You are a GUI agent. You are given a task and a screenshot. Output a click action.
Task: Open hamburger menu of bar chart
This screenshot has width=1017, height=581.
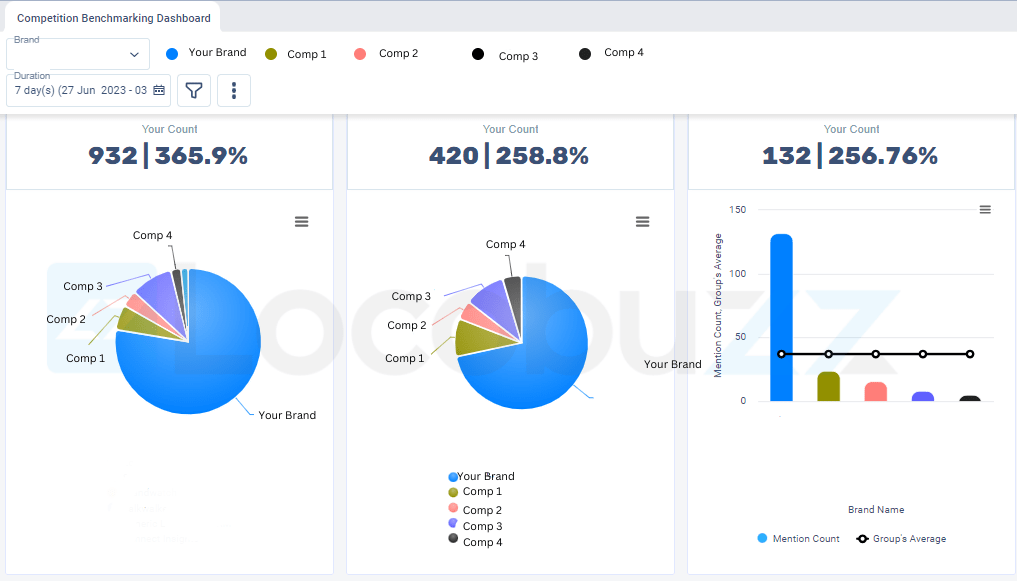[985, 209]
